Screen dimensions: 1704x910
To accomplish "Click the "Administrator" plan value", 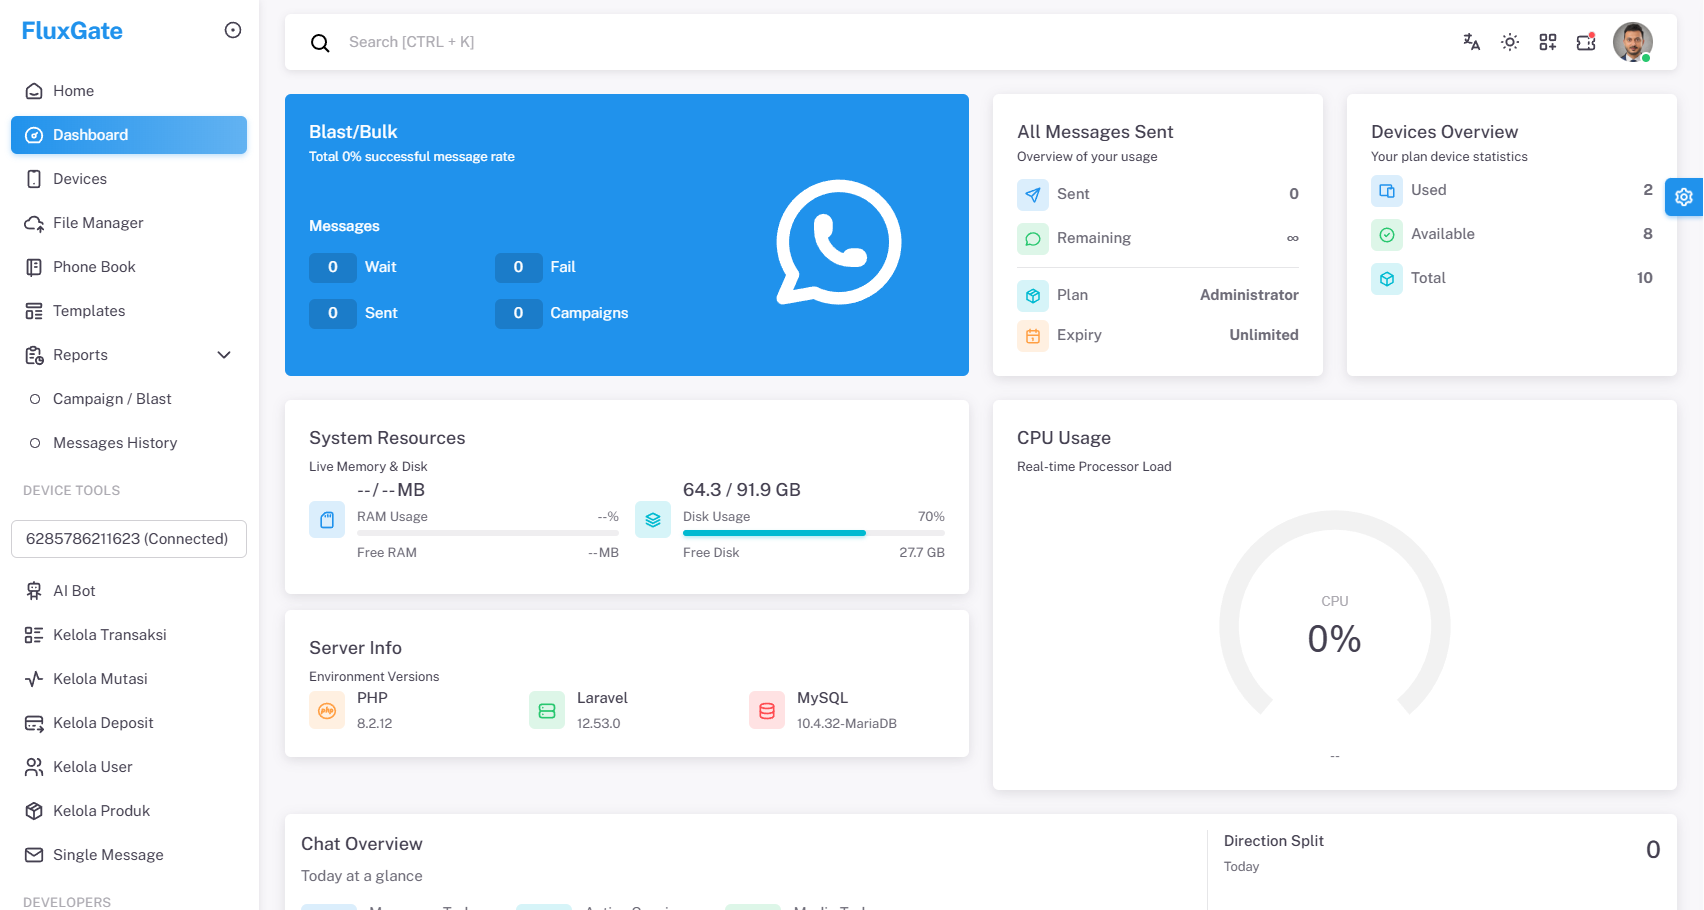I will pyautogui.click(x=1249, y=295).
